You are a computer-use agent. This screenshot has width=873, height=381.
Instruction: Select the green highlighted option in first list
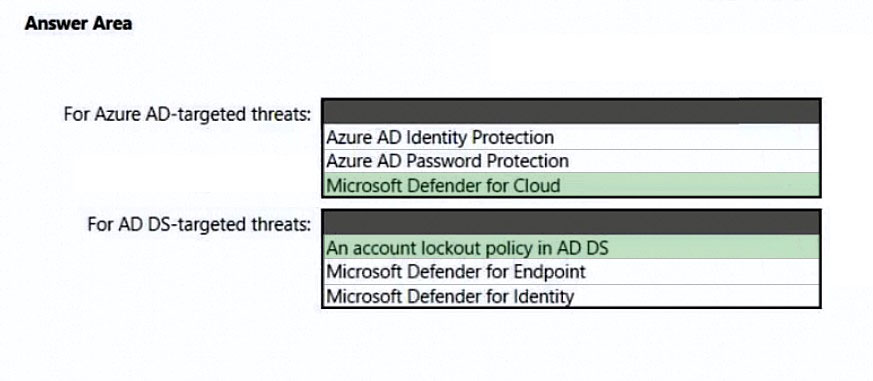point(571,184)
